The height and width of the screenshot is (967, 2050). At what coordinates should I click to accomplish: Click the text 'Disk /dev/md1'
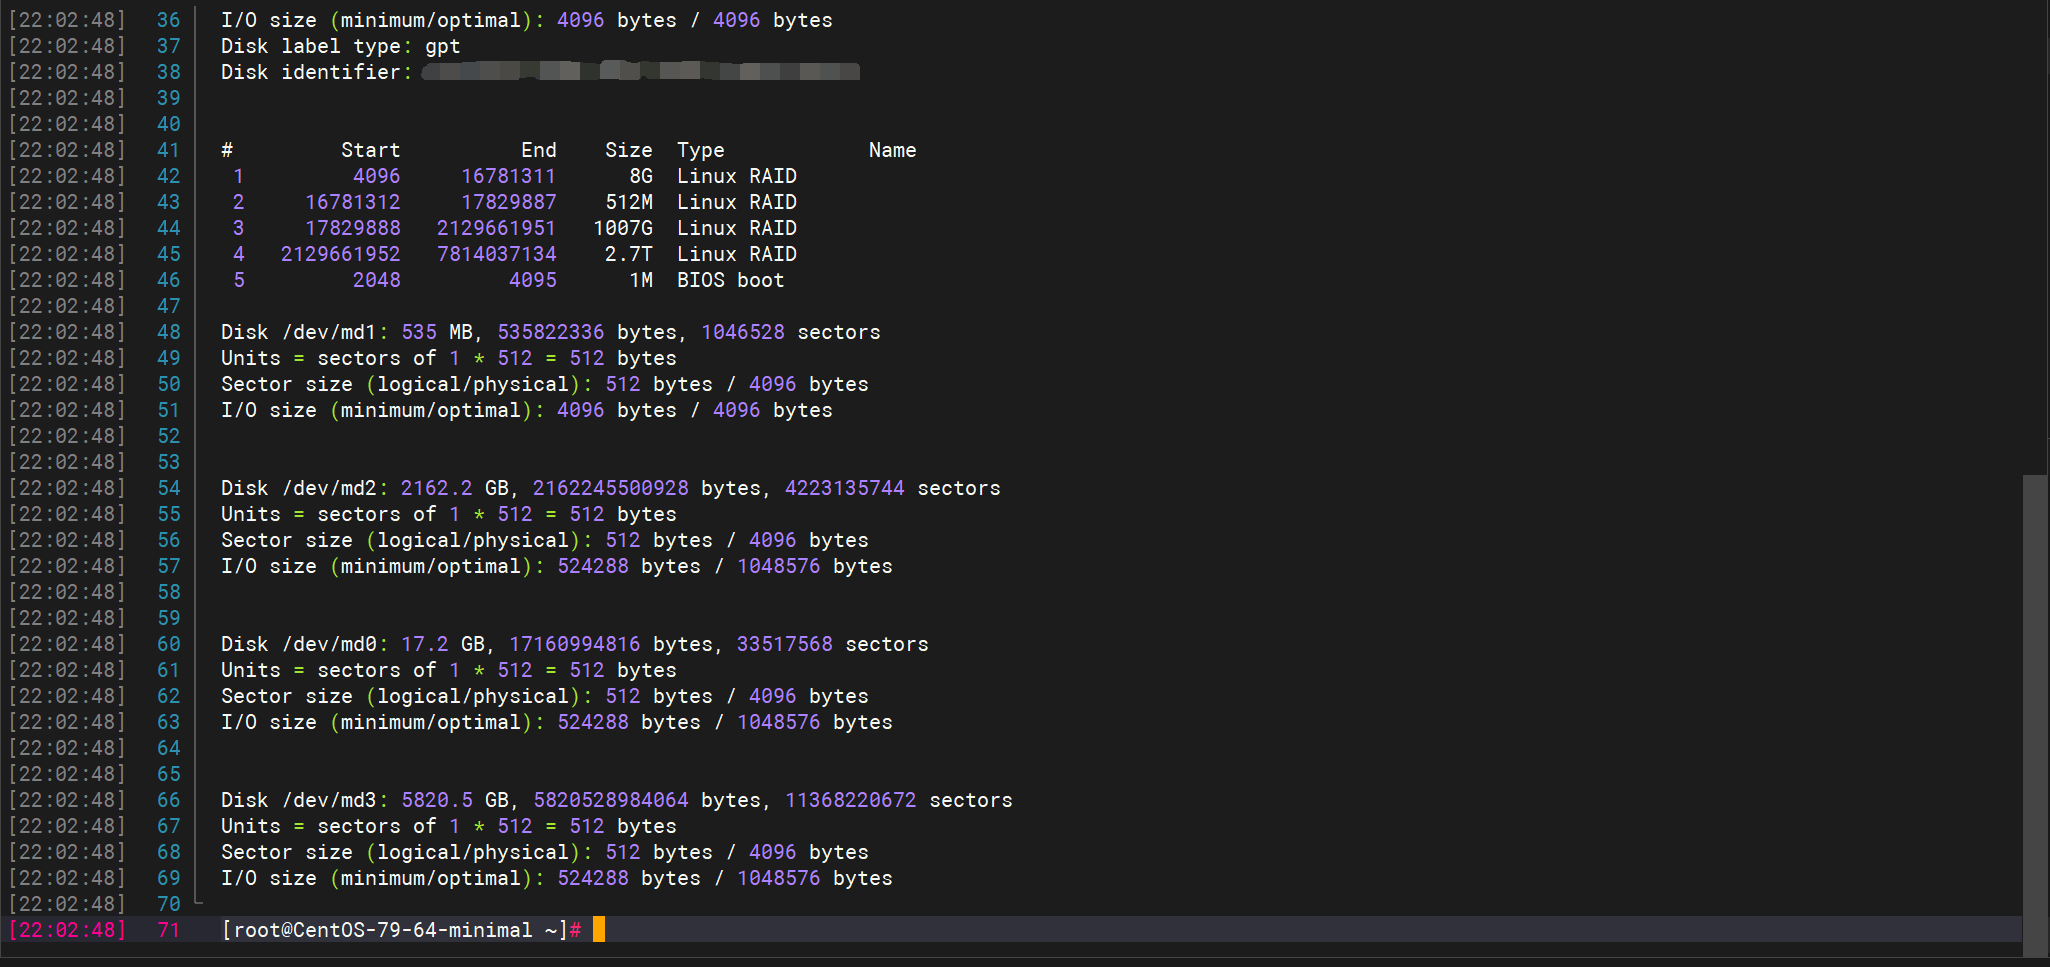click(x=298, y=332)
